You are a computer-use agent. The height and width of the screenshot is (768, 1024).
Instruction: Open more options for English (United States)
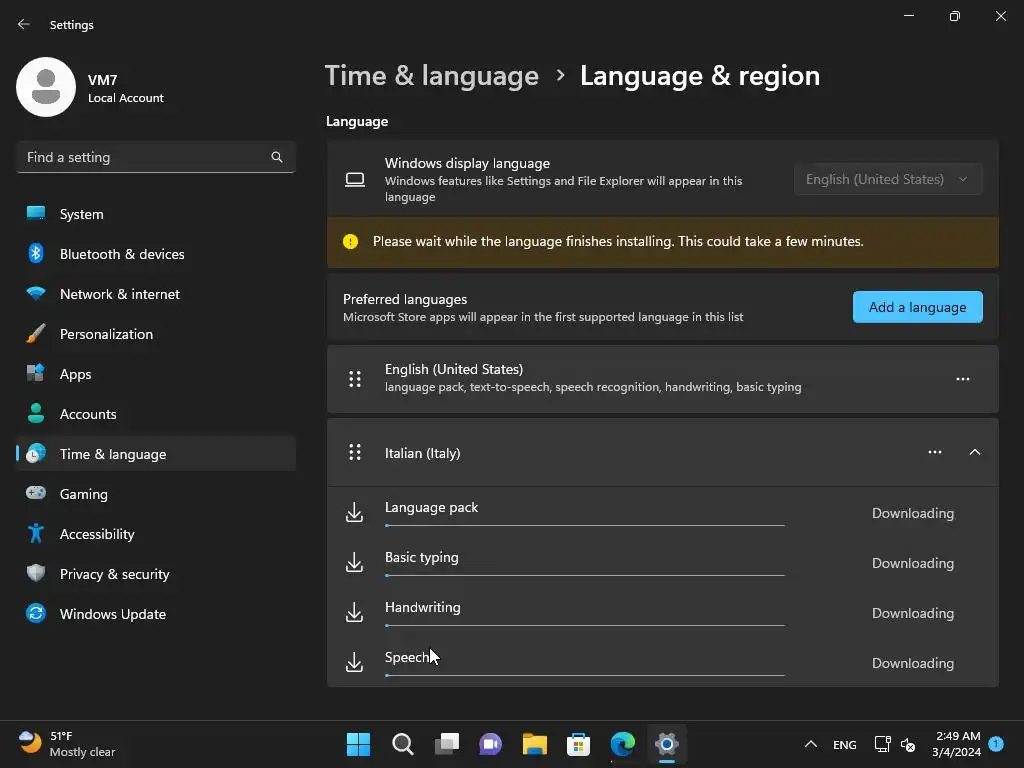963,379
